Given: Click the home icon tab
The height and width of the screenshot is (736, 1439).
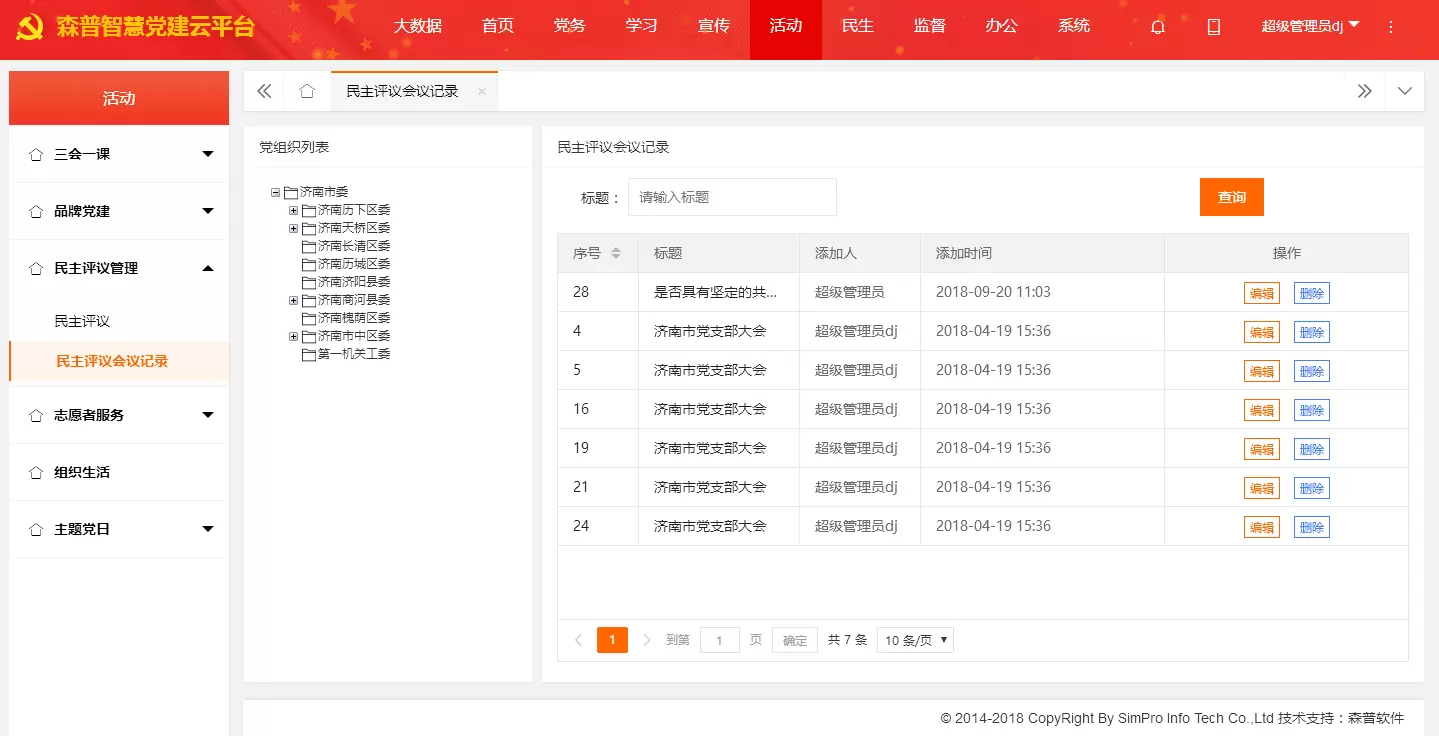Looking at the screenshot, I should 307,91.
